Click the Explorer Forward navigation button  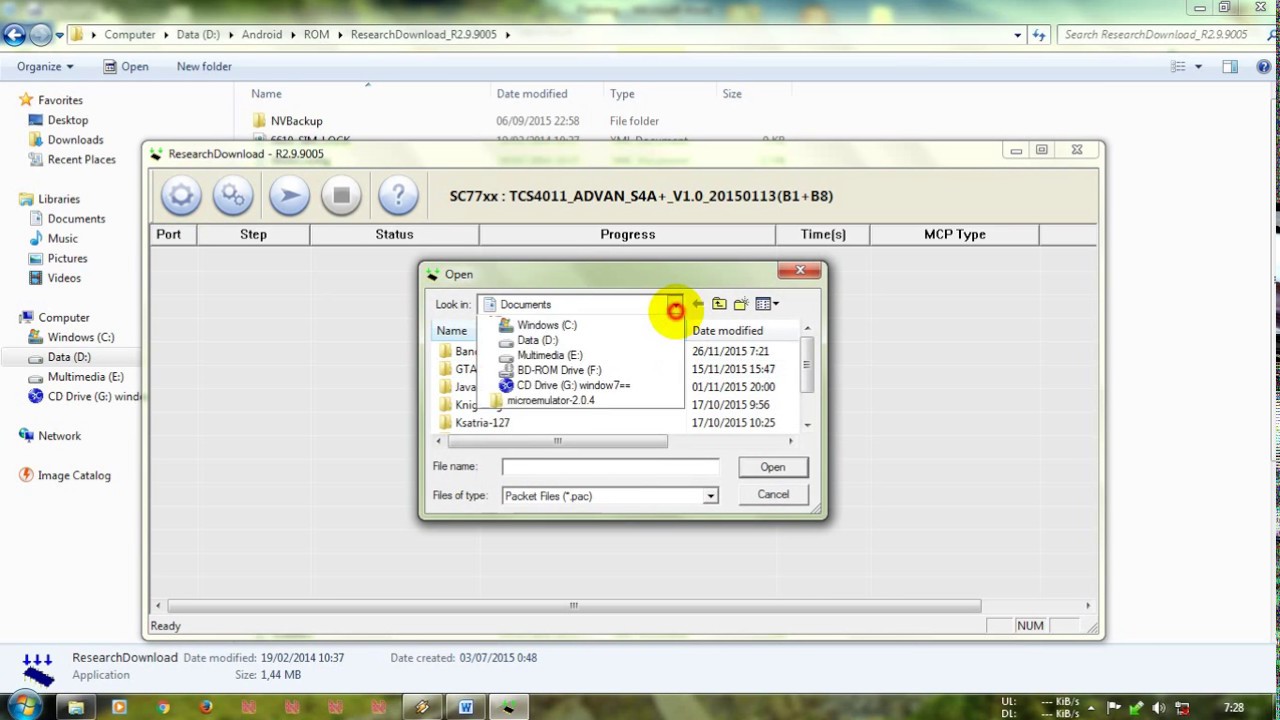click(40, 34)
